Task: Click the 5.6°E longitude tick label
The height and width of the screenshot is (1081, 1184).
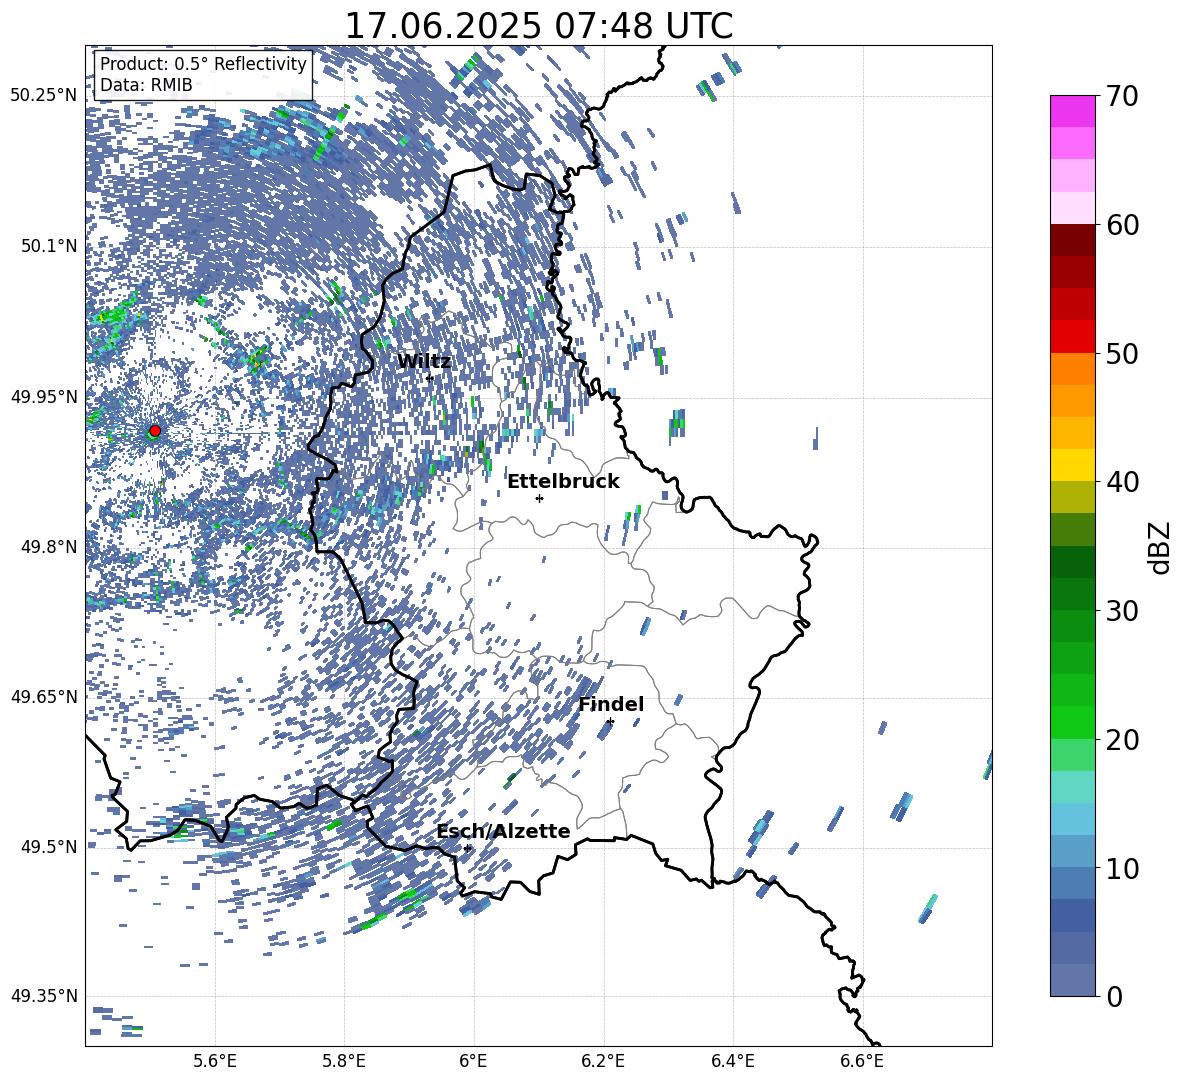Action: tap(215, 1061)
